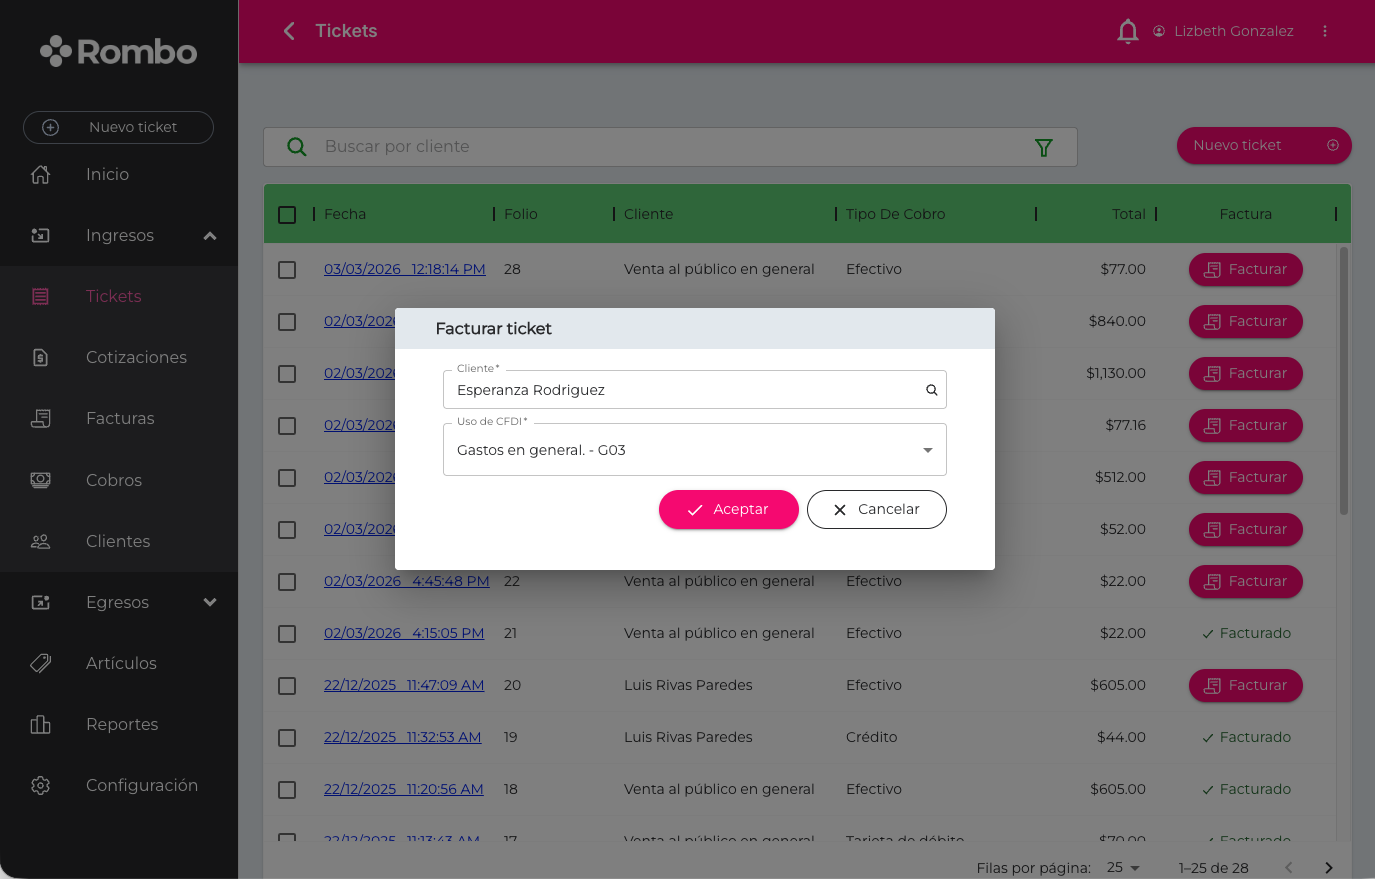Navigate to Reportes in the sidebar
This screenshot has height=879, width=1375.
(x=122, y=724)
